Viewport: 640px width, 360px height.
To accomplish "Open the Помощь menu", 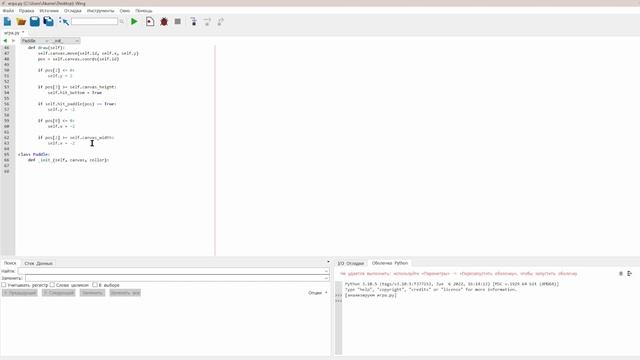I will tap(144, 11).
